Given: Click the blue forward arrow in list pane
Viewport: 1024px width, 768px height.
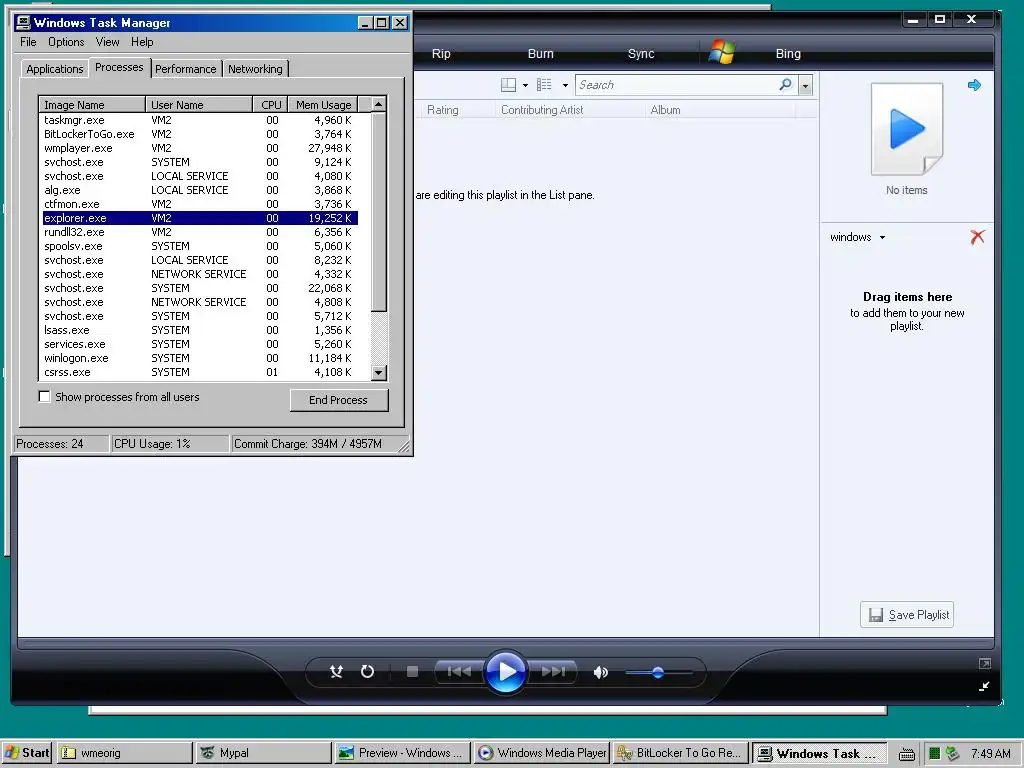Looking at the screenshot, I should 974,85.
